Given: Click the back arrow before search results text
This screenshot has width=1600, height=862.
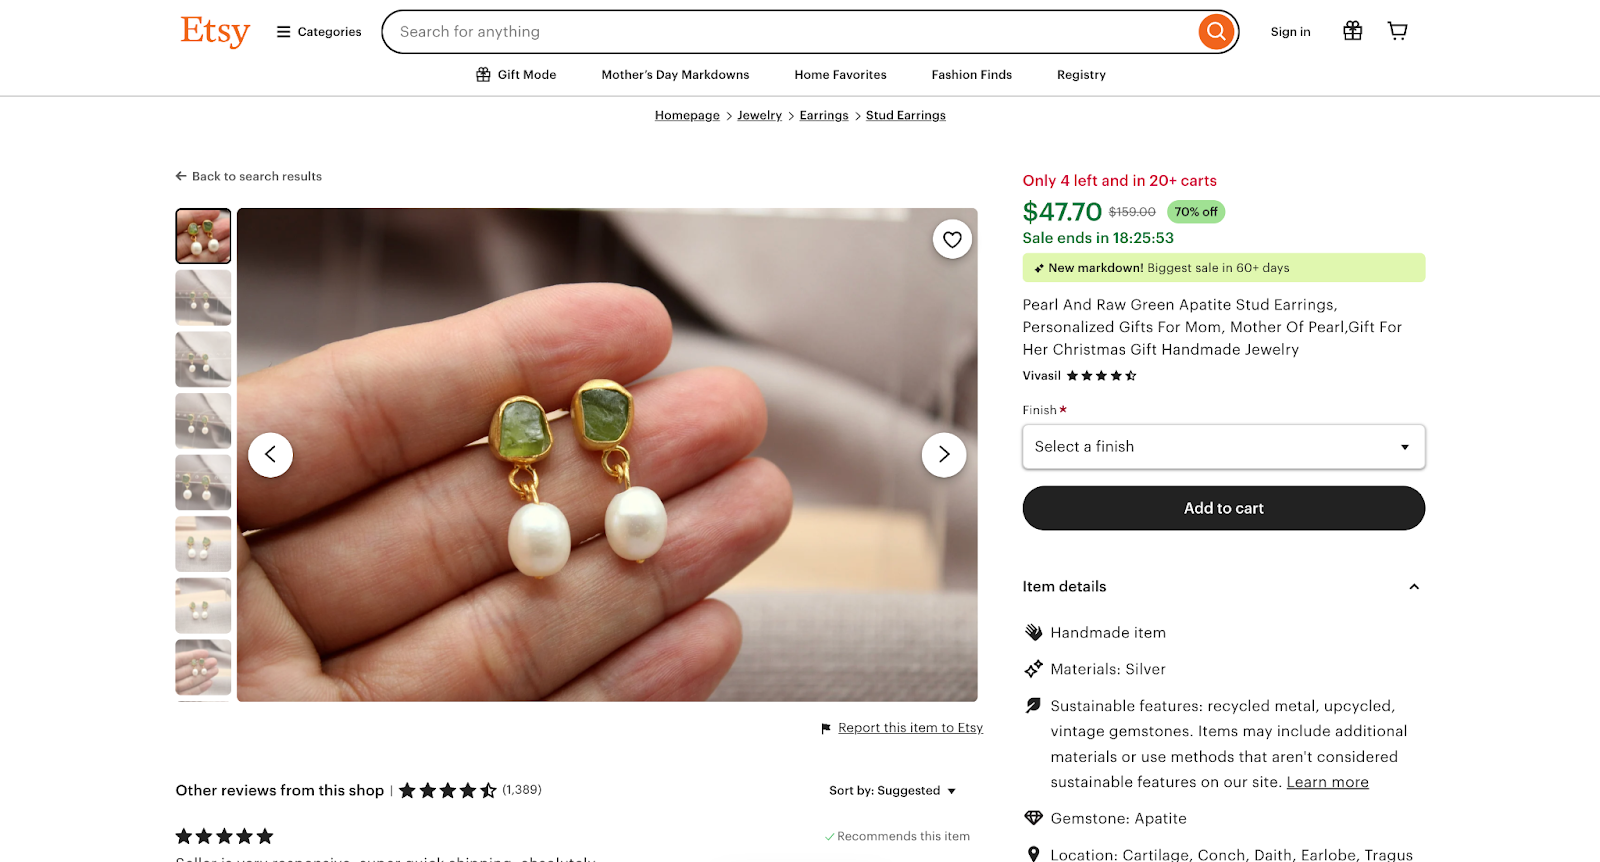Looking at the screenshot, I should pyautogui.click(x=180, y=176).
